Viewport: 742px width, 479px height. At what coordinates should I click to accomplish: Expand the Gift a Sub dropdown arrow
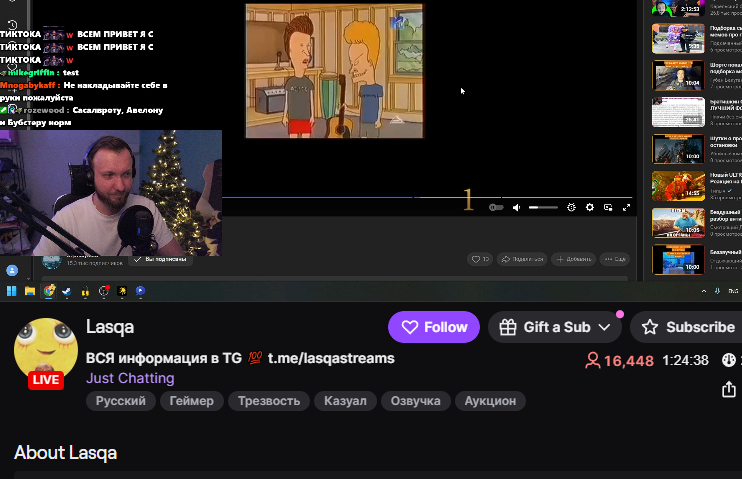(x=604, y=327)
